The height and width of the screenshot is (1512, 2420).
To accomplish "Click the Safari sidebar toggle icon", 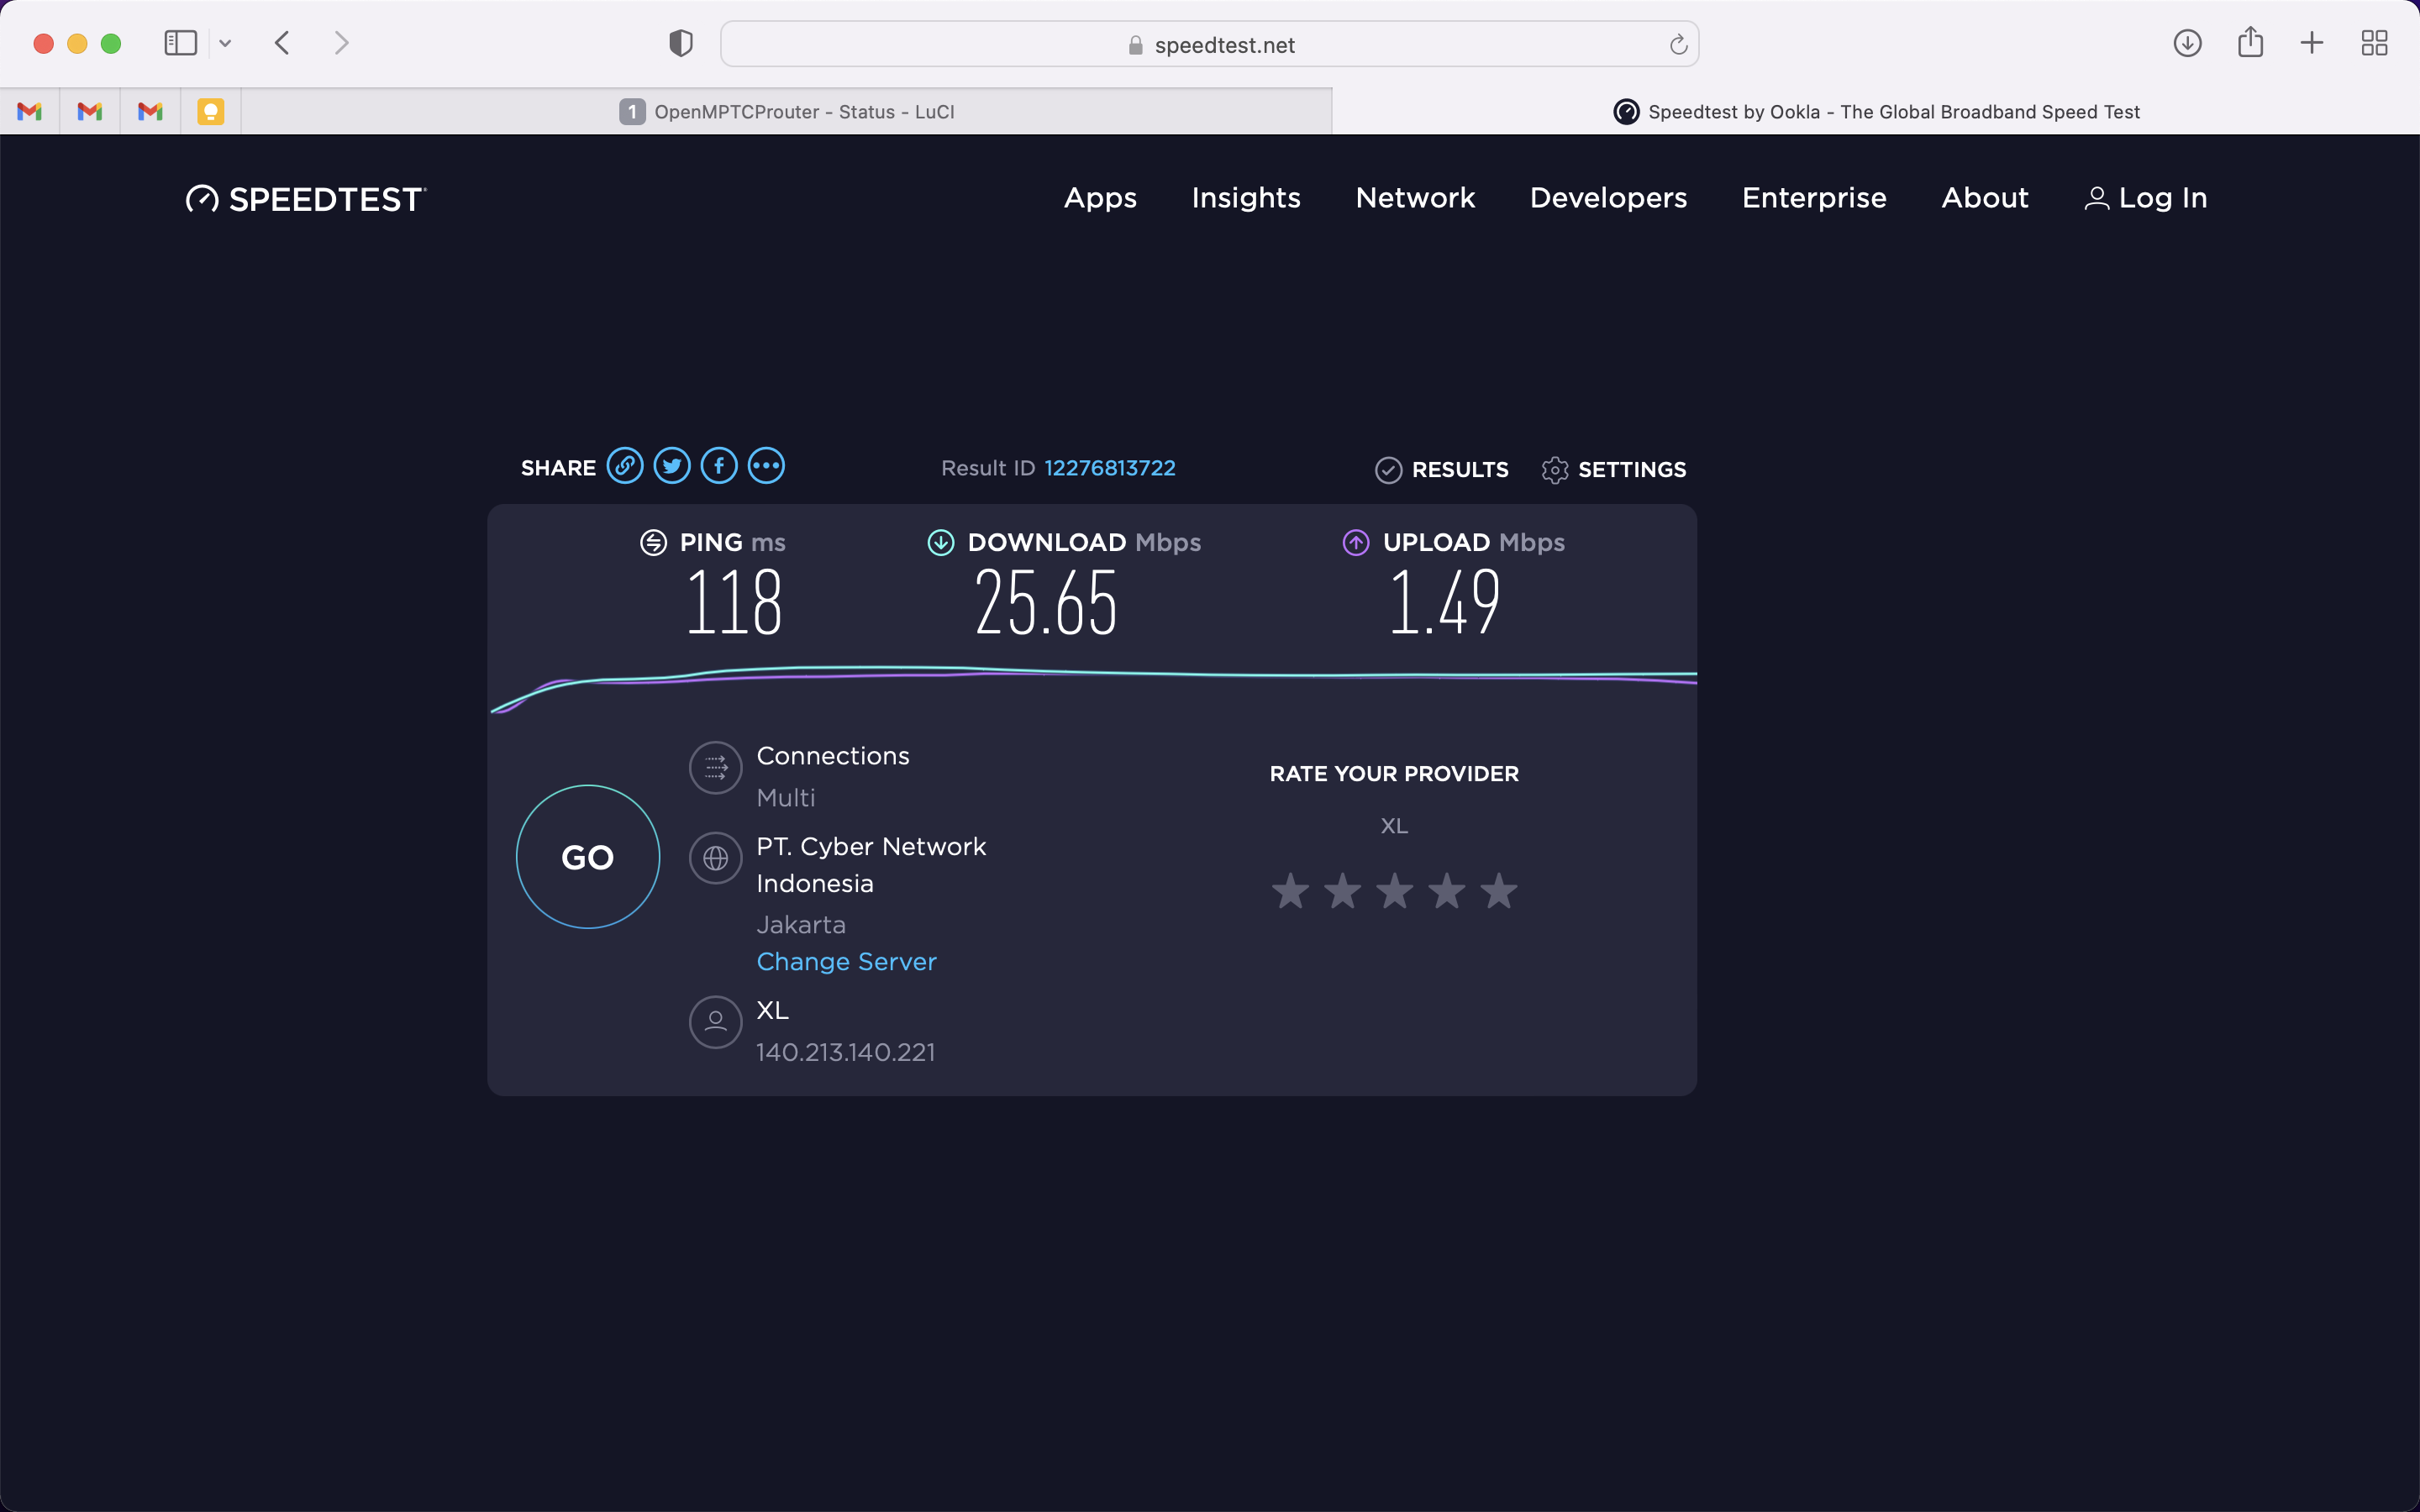I will point(180,43).
